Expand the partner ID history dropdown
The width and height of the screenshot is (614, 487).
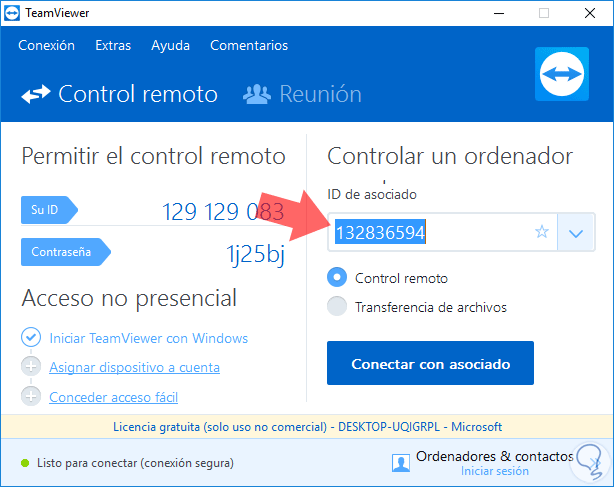point(576,232)
